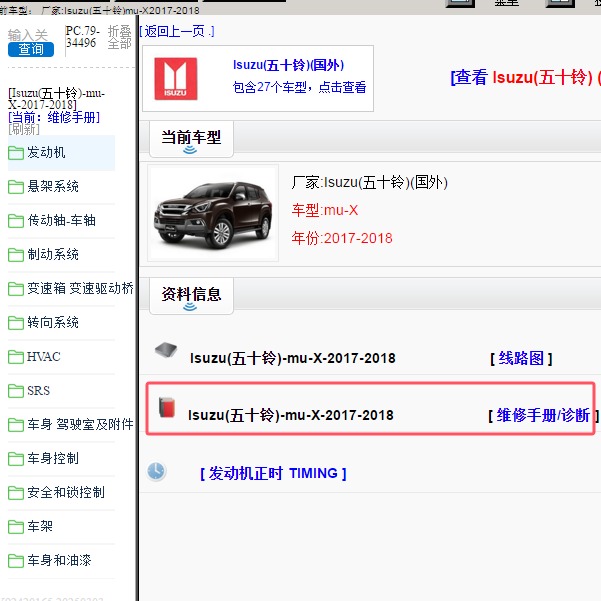Click the mu-X vehicle photo thumbnail
This screenshot has height=601, width=601.
(x=213, y=213)
